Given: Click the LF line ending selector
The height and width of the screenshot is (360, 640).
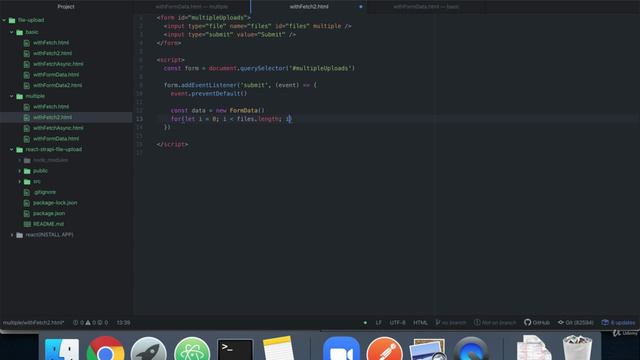Looking at the screenshot, I should pos(378,322).
